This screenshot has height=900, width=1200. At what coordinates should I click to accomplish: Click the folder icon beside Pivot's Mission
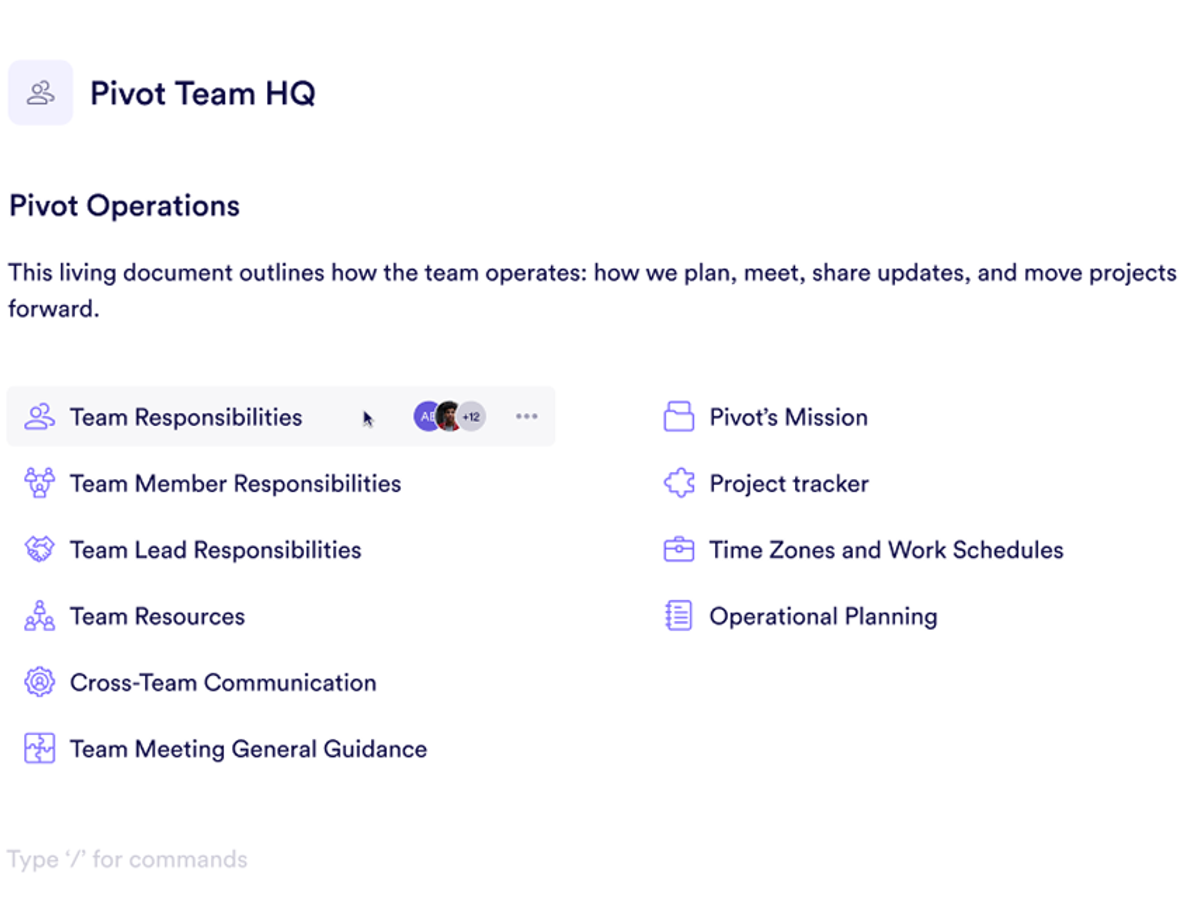pos(679,417)
